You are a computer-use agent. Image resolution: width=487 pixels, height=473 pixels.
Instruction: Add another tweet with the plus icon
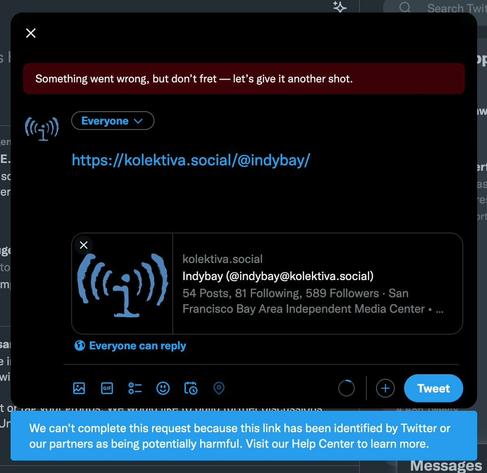coord(385,388)
